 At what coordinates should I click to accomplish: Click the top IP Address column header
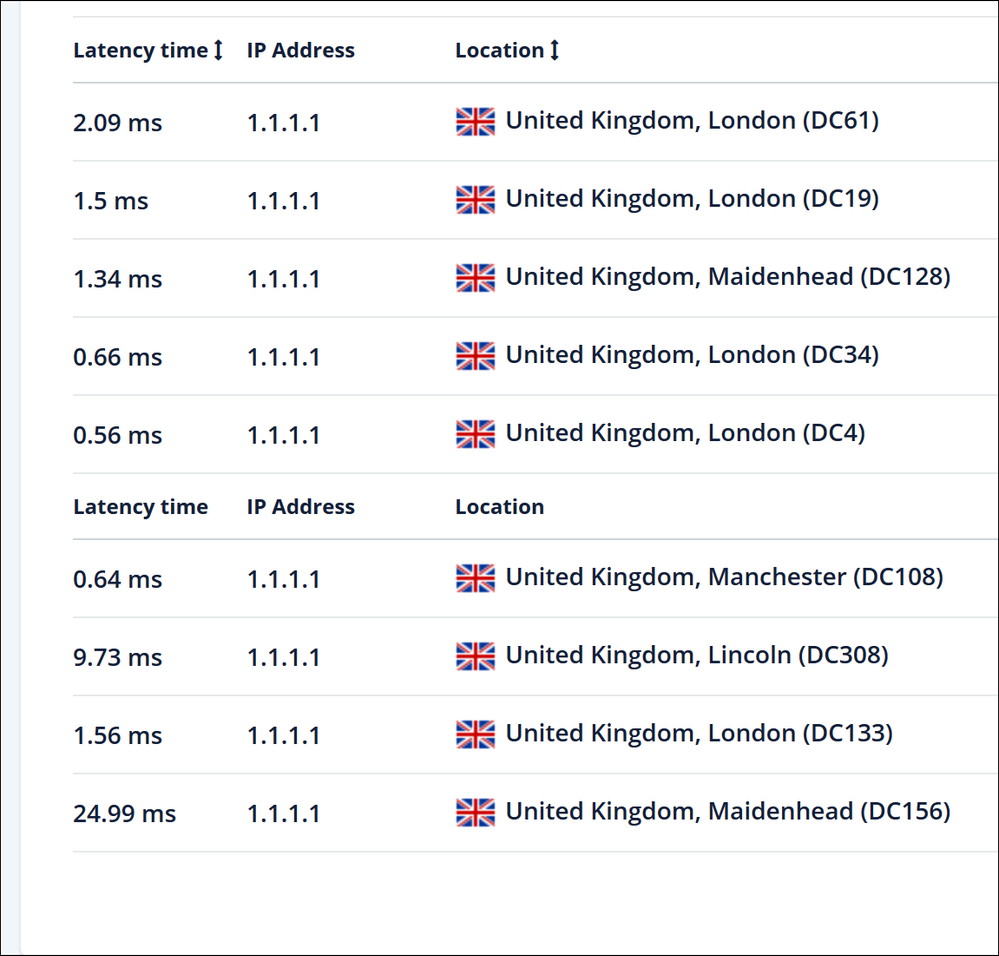[x=300, y=50]
